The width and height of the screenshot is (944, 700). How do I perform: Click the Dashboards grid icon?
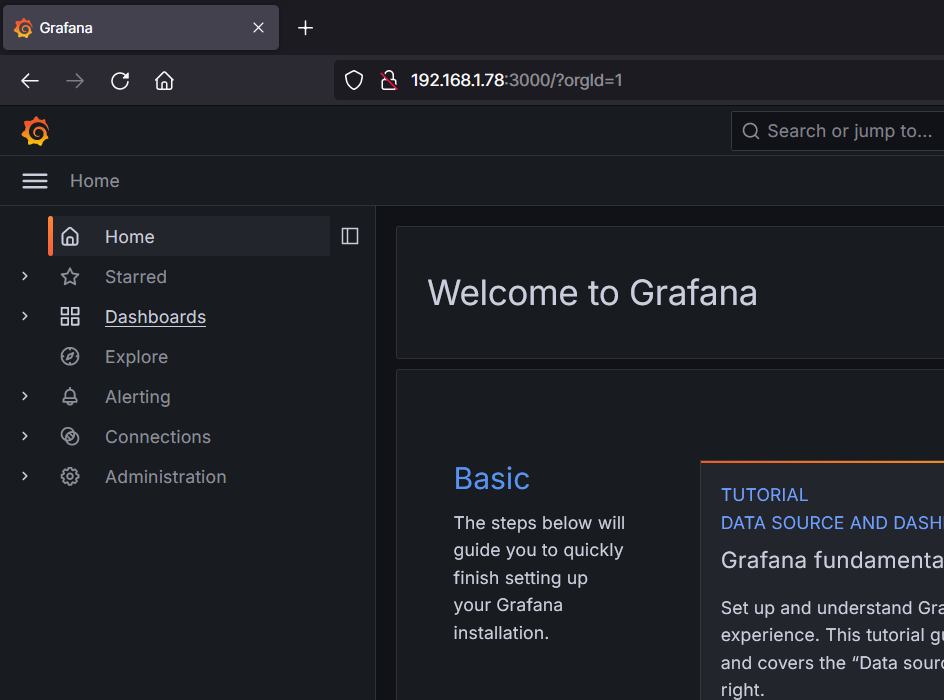pyautogui.click(x=70, y=317)
